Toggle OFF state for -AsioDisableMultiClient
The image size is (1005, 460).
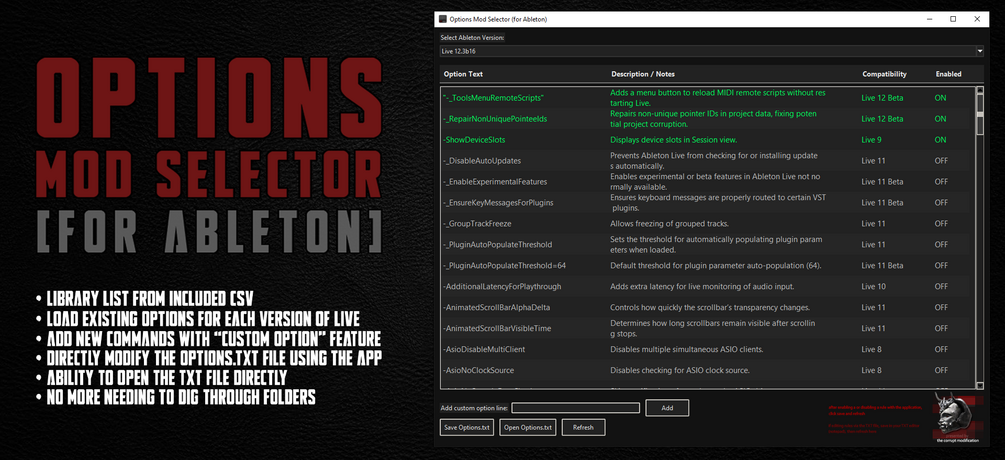tap(941, 349)
